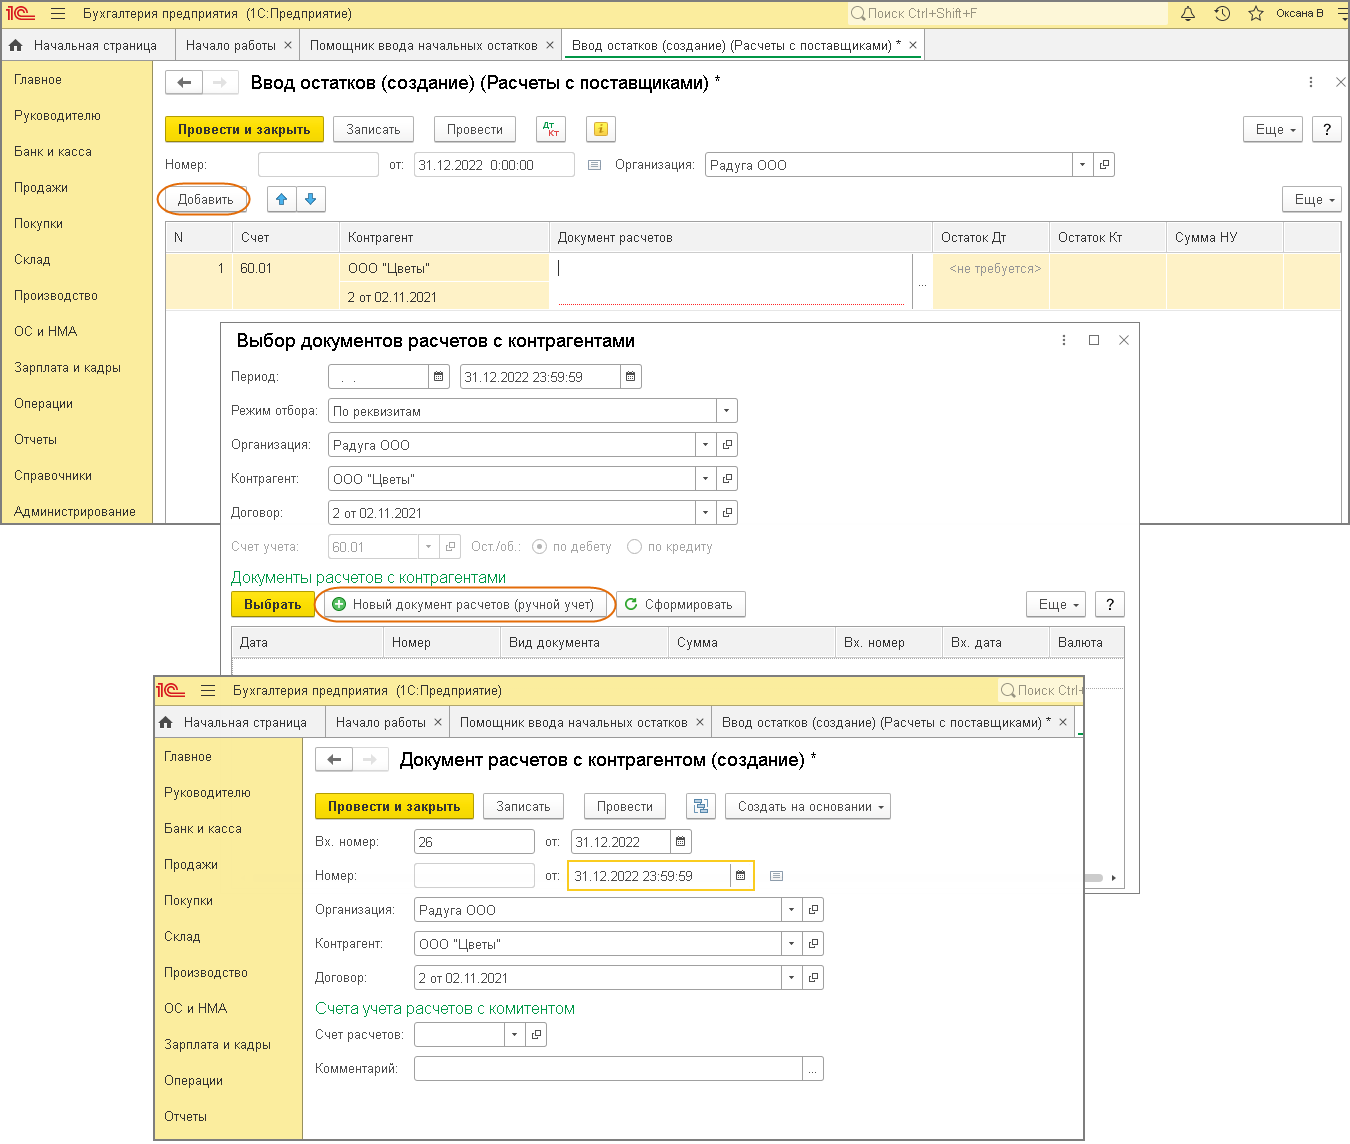Open the Договор record icon in the selection dialog

click(727, 513)
